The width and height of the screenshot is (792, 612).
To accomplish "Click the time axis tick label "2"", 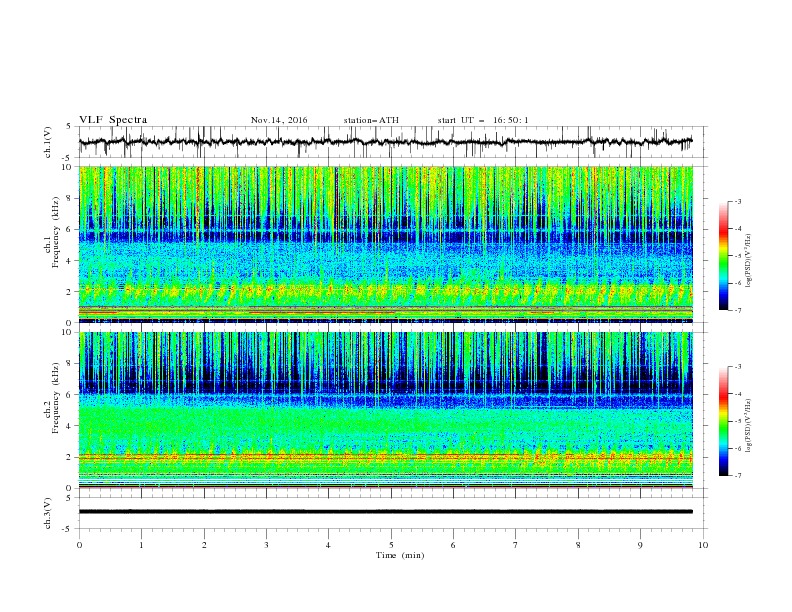I will (204, 545).
